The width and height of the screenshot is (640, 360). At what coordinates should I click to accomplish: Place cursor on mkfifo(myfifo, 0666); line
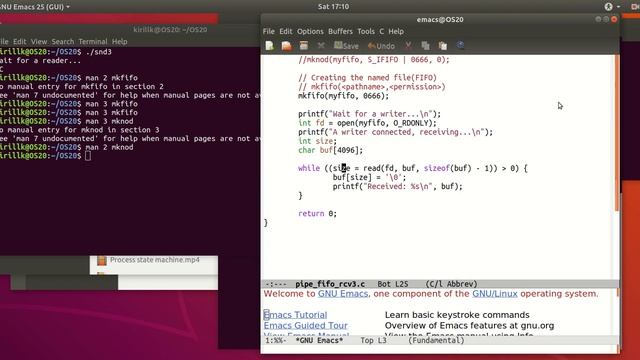point(344,96)
